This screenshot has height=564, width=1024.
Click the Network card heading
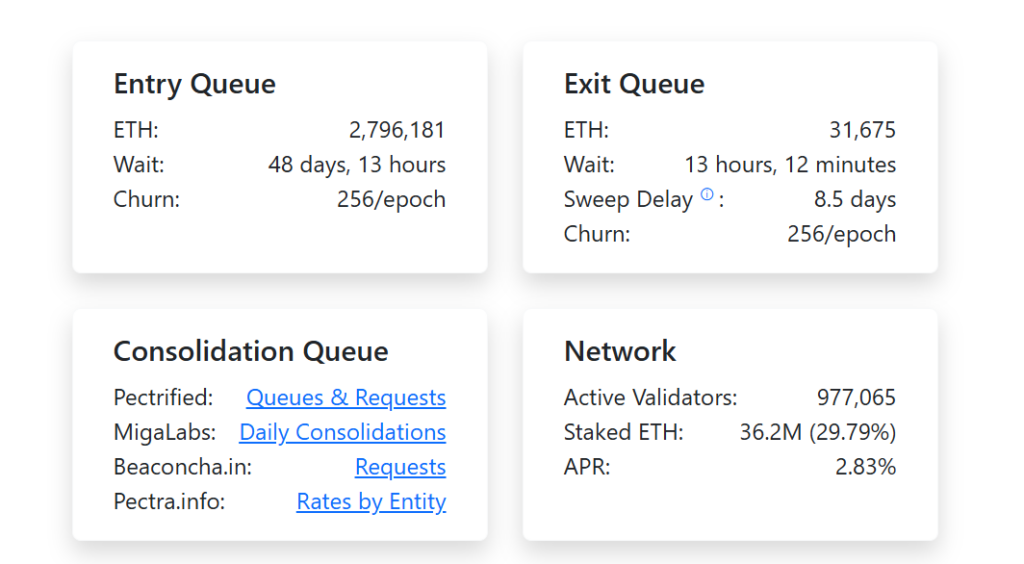[x=620, y=352]
